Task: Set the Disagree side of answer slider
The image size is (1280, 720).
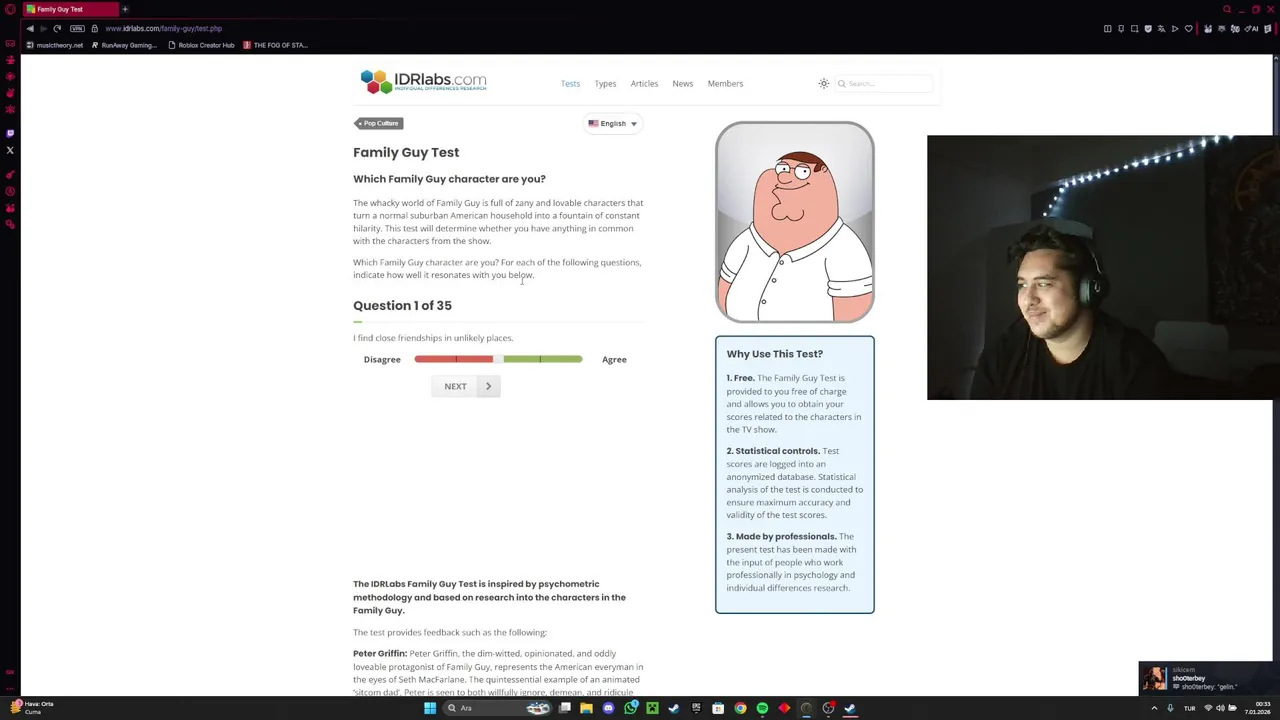Action: 454,359
